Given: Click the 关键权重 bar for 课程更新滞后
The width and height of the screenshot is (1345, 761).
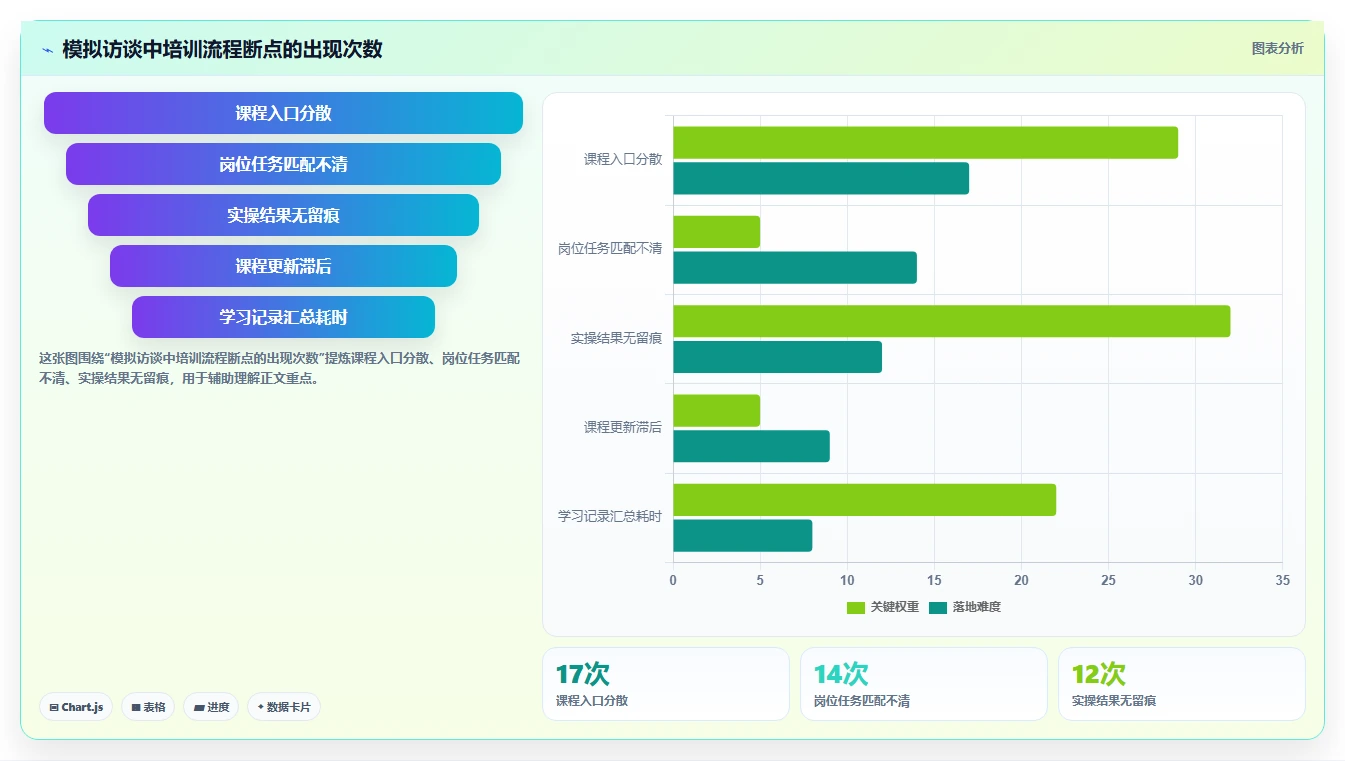Looking at the screenshot, I should (716, 411).
